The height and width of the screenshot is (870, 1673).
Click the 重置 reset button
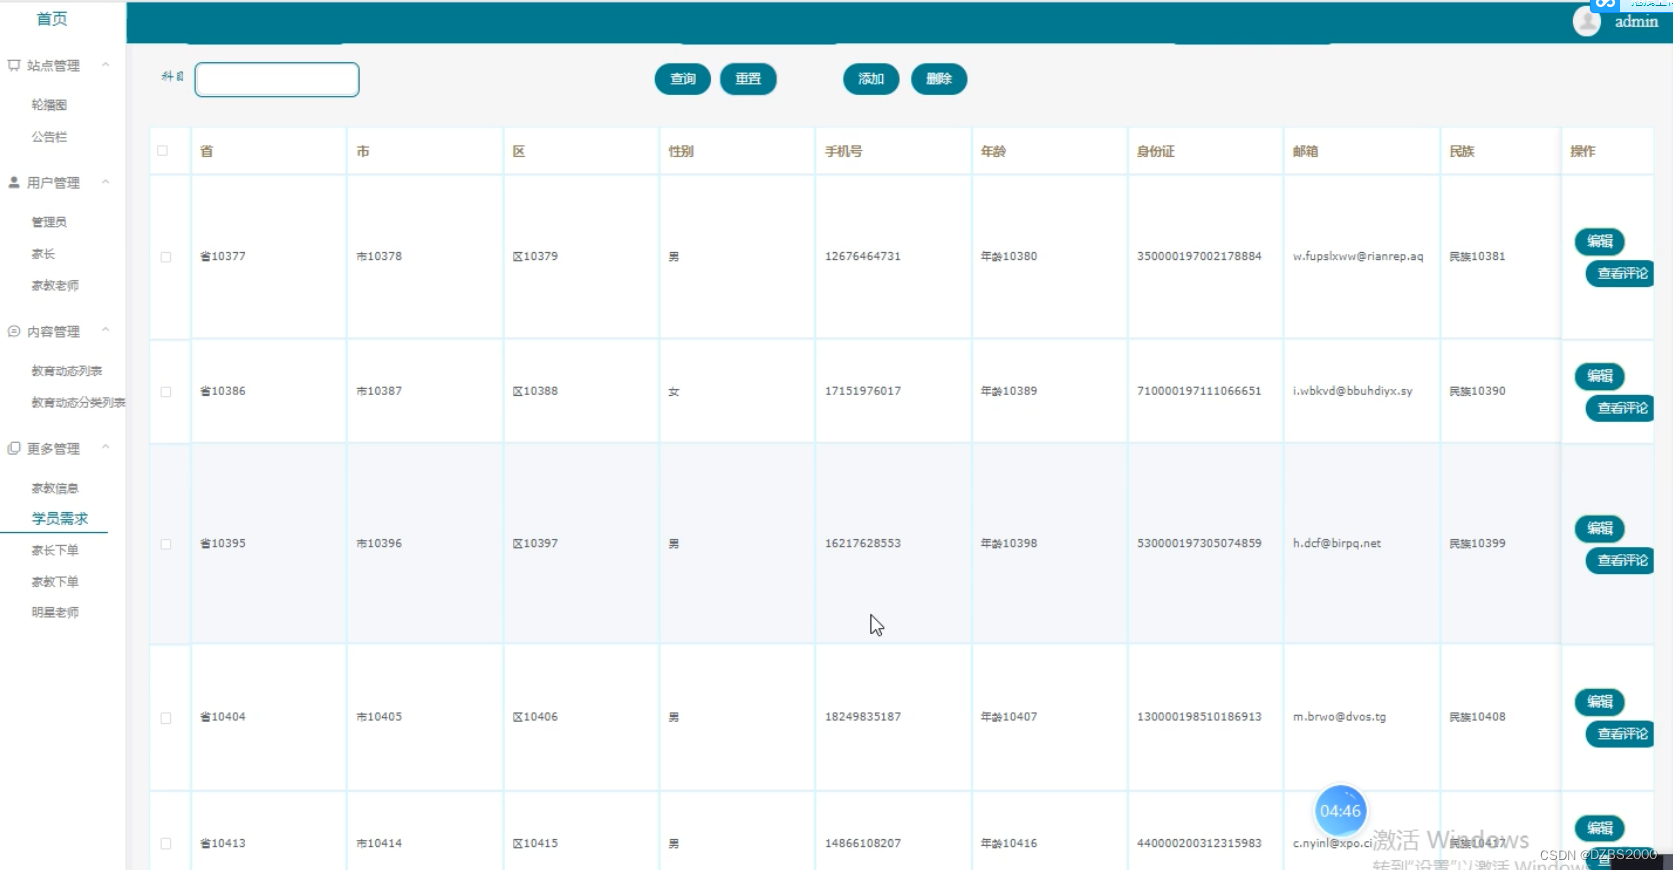(748, 79)
